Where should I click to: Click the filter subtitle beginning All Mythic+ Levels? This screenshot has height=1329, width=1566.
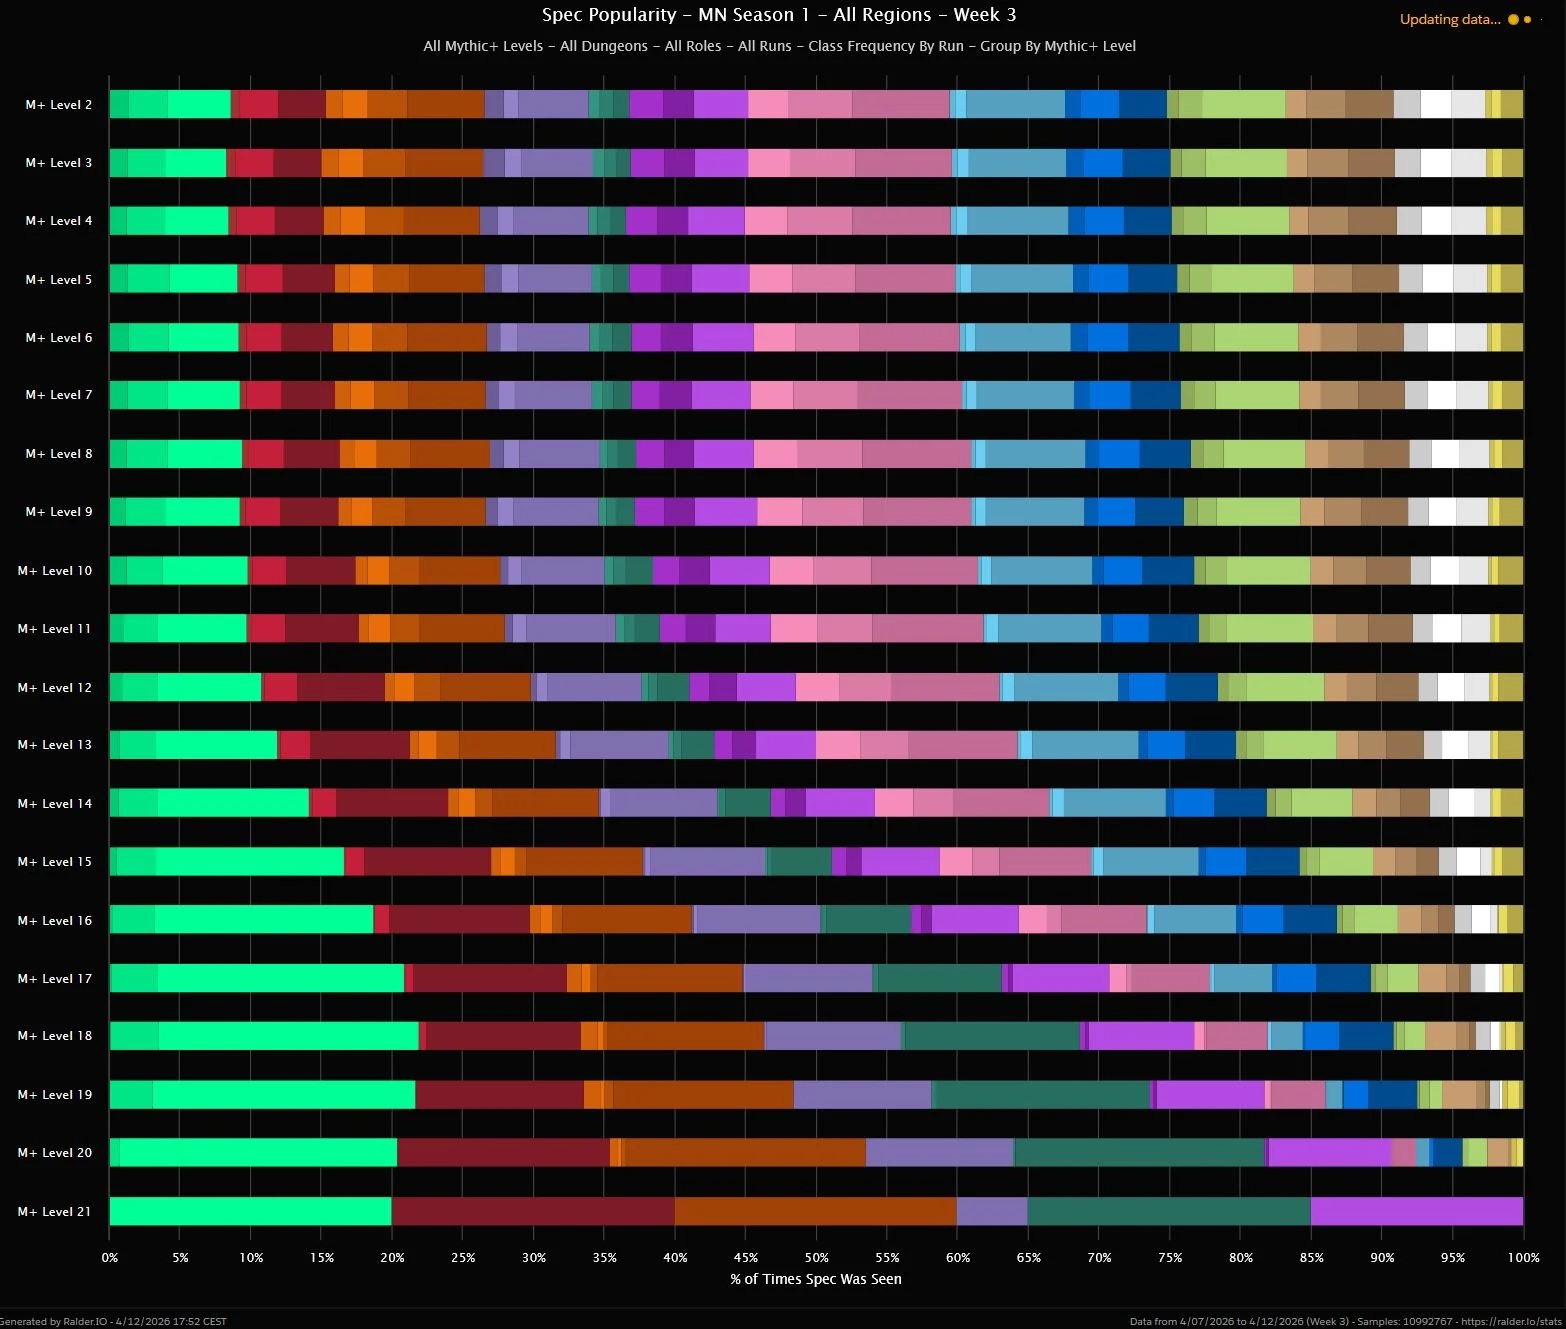pos(779,46)
